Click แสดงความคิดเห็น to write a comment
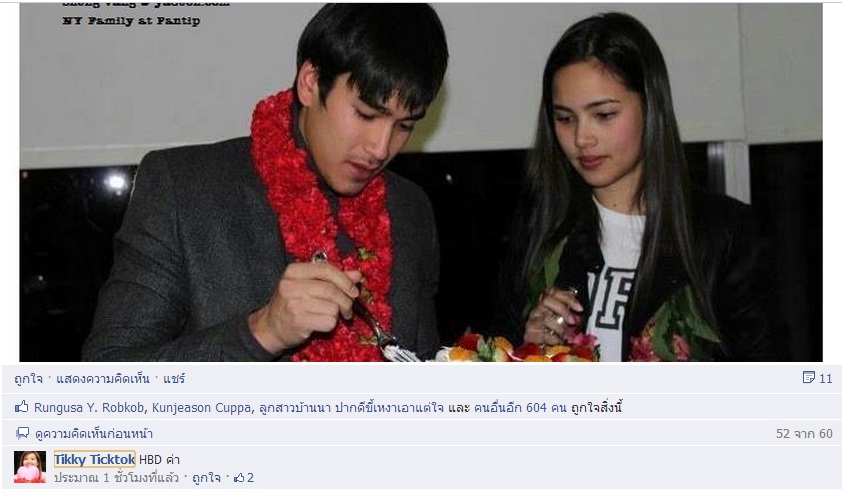 (103, 378)
